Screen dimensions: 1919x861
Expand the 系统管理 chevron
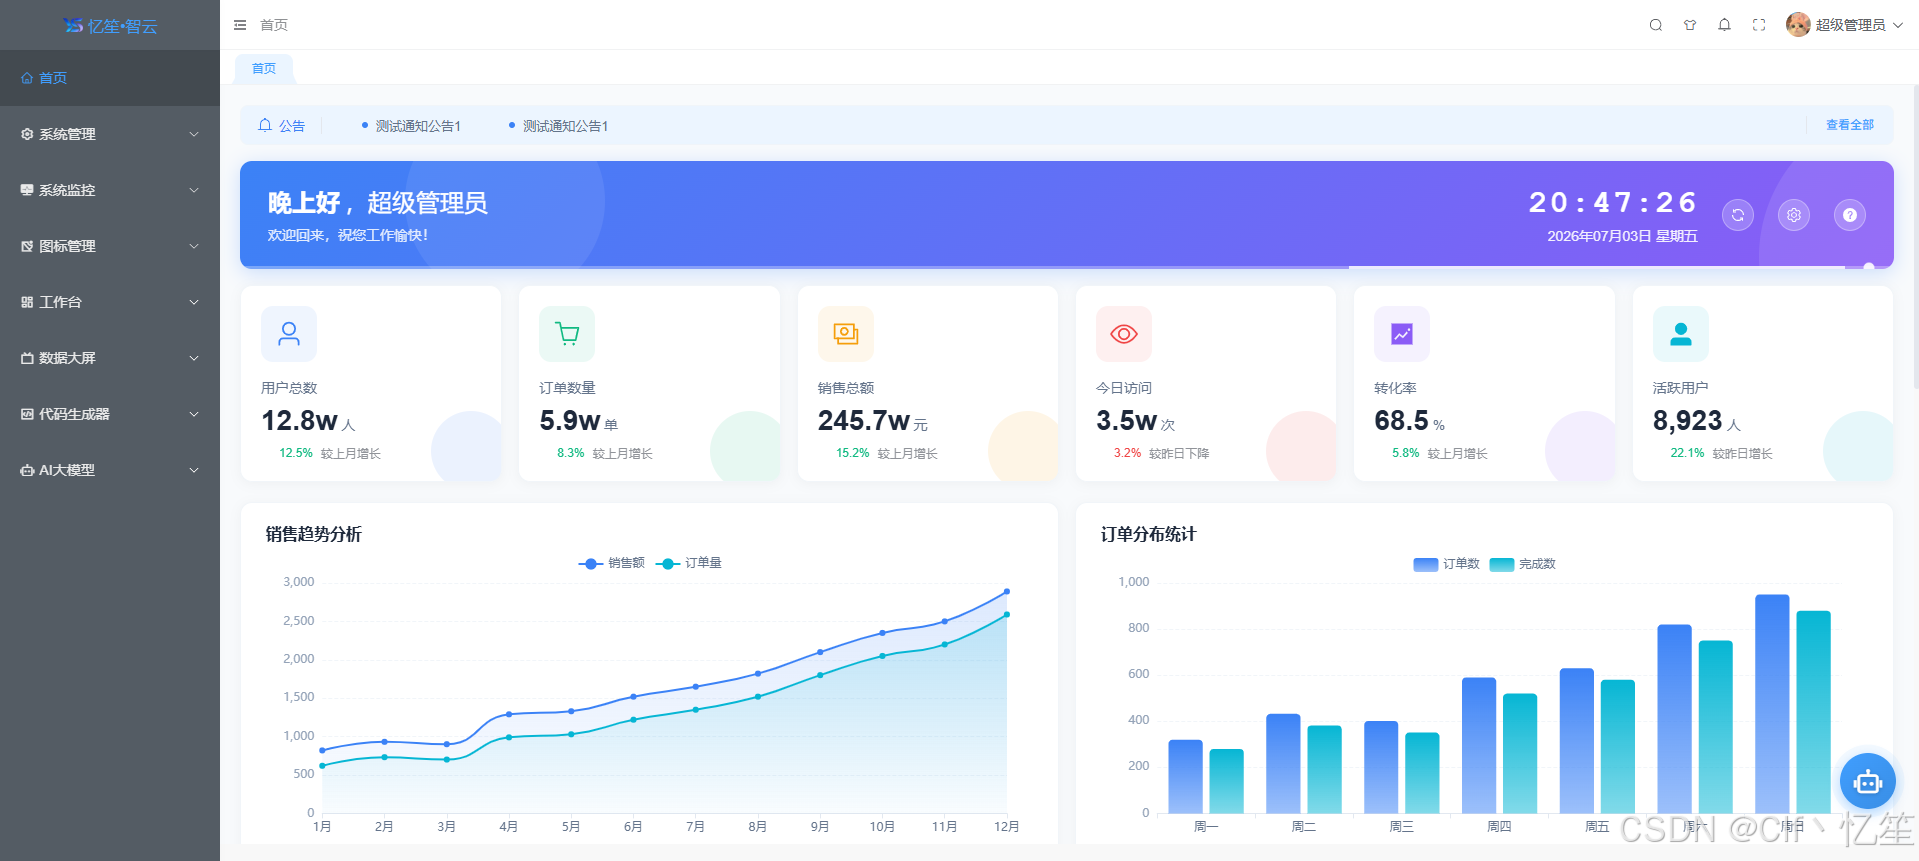point(194,134)
